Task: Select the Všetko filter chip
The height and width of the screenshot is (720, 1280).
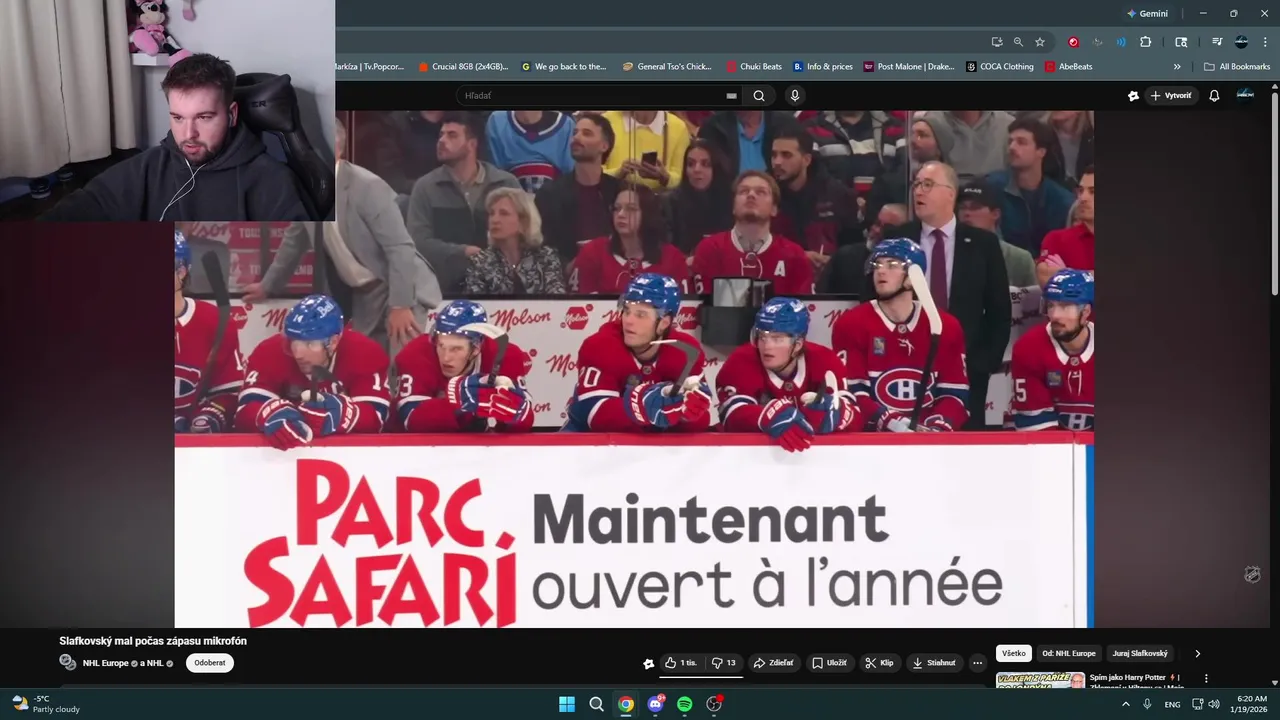Action: [1014, 653]
